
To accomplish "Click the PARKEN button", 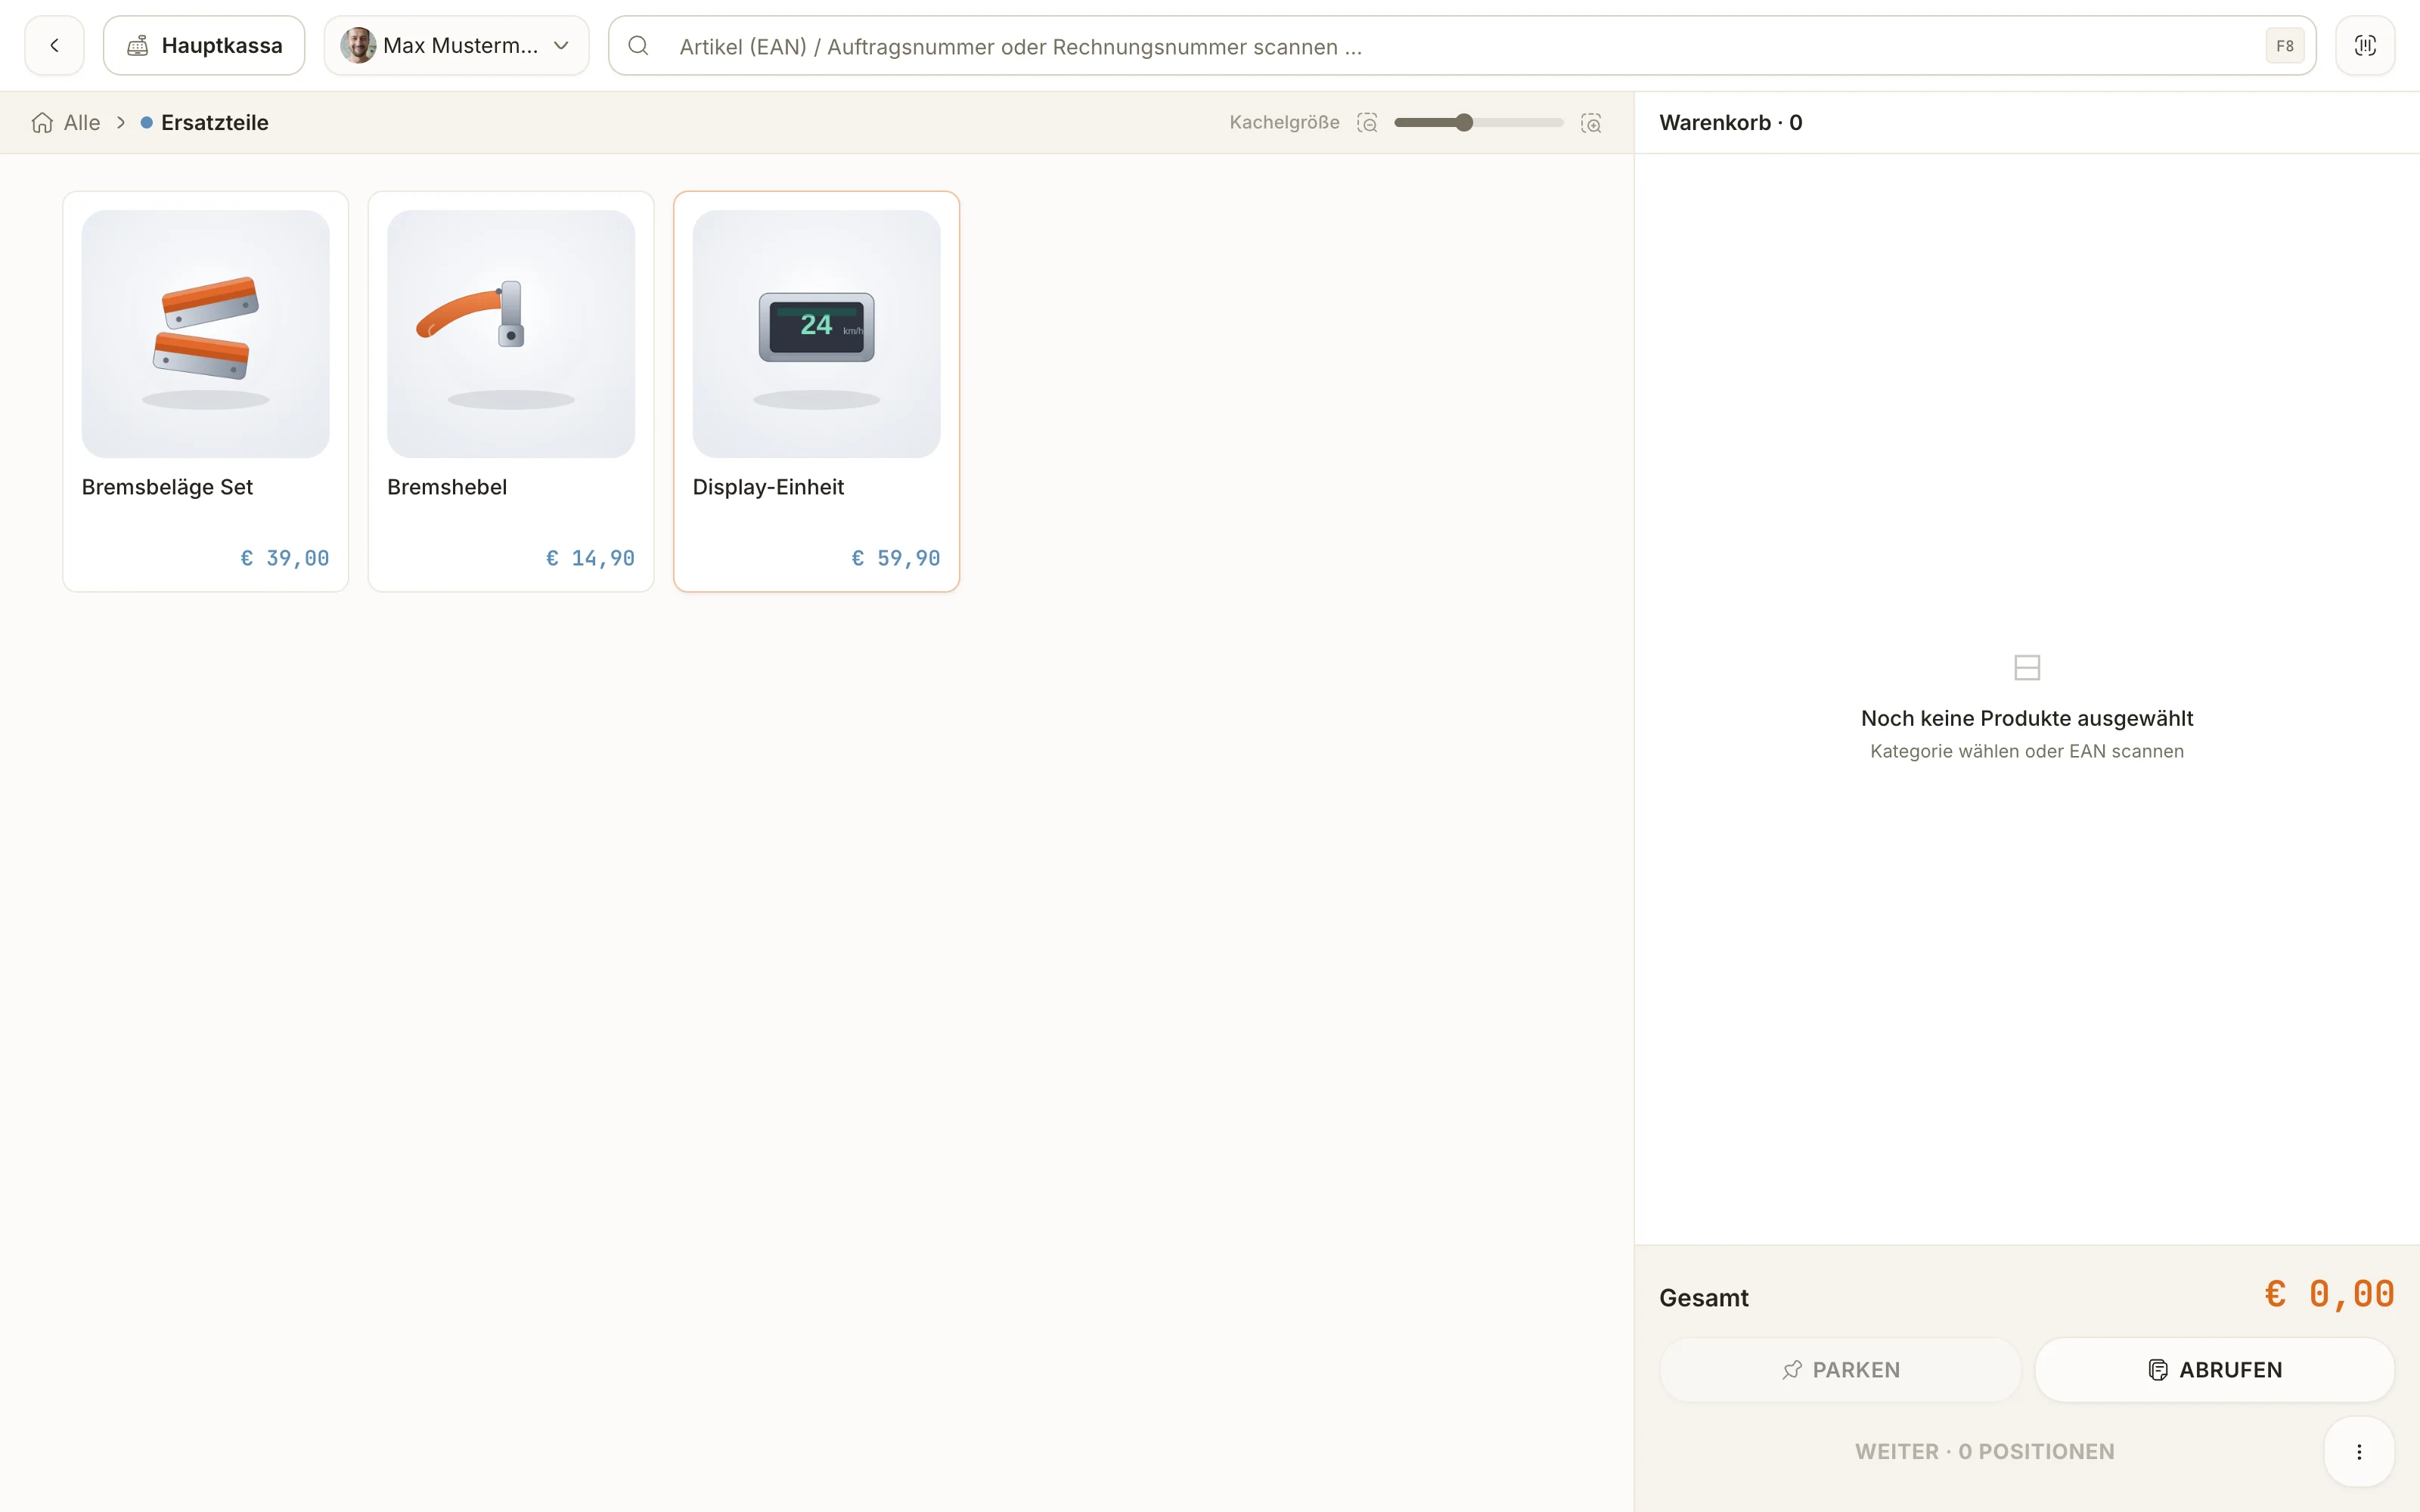I will 1840,1370.
